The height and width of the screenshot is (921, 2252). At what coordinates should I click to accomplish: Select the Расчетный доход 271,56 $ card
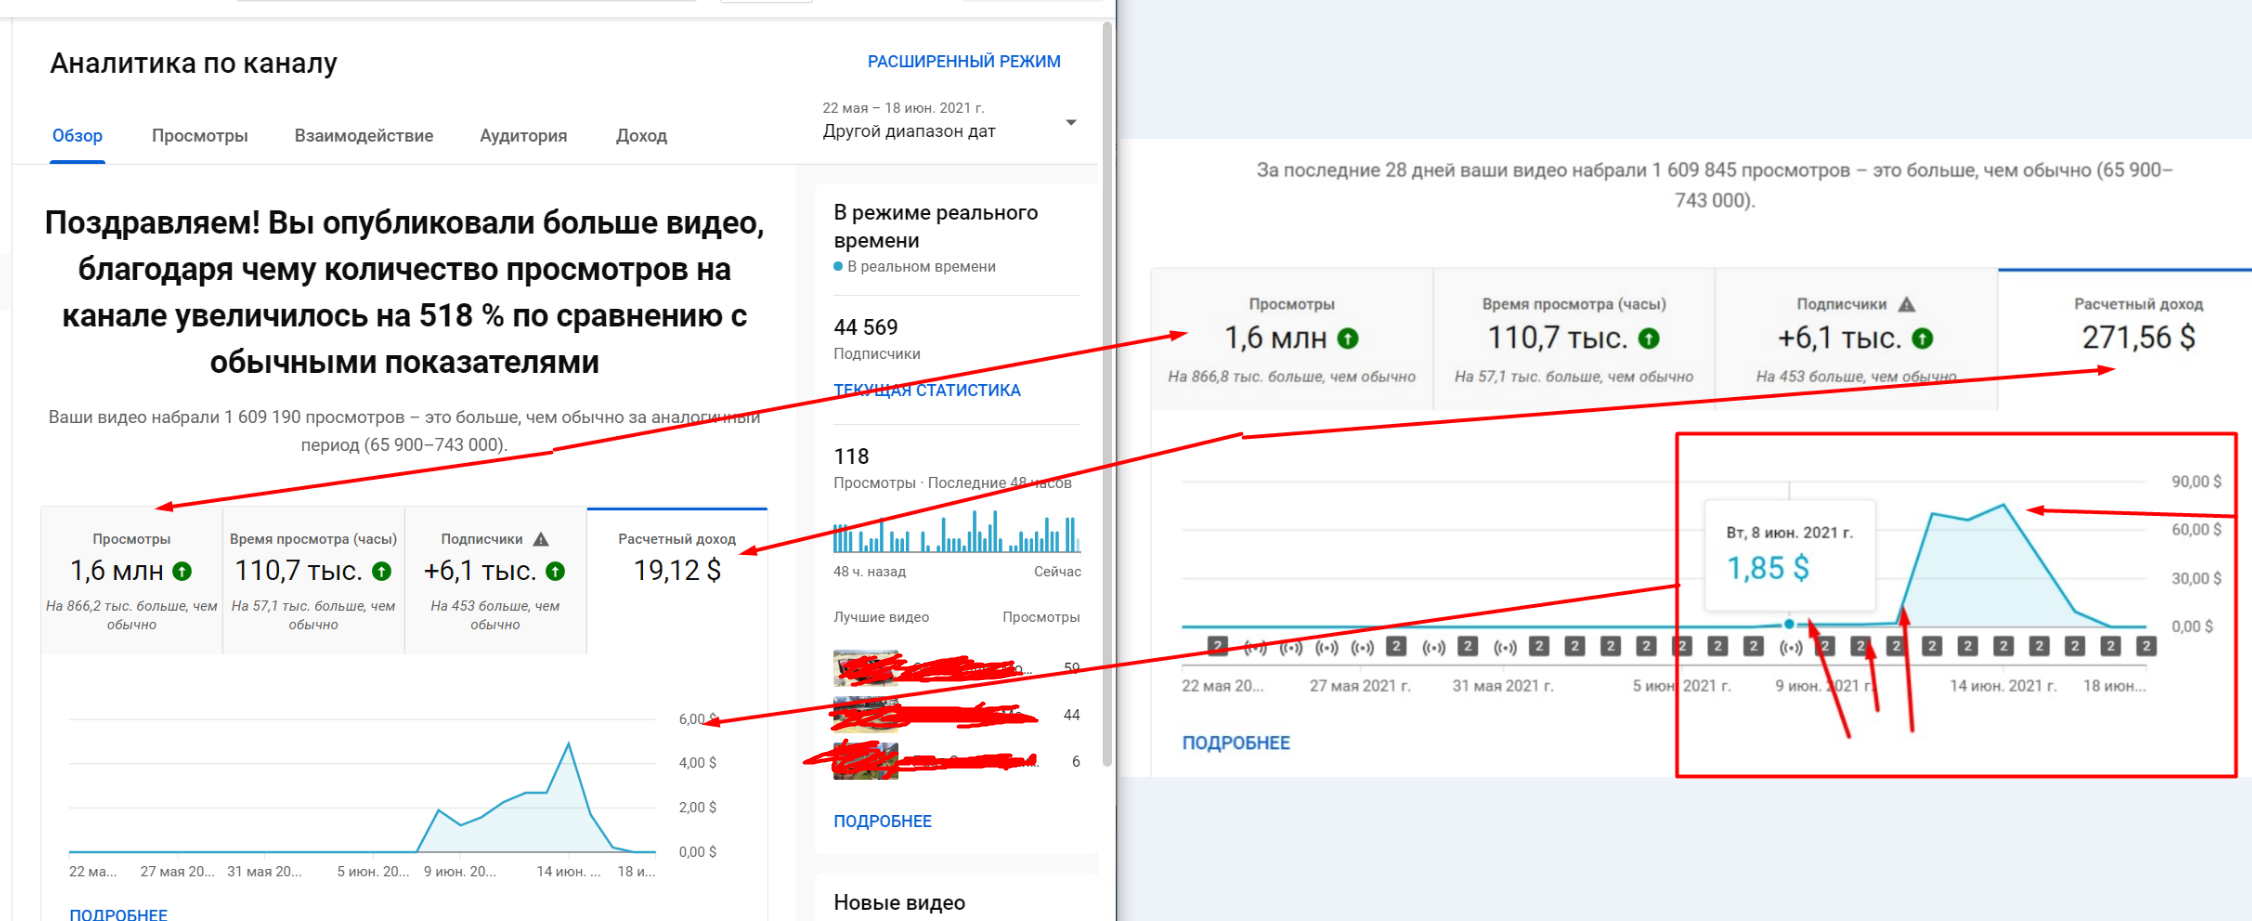[x=2137, y=338]
